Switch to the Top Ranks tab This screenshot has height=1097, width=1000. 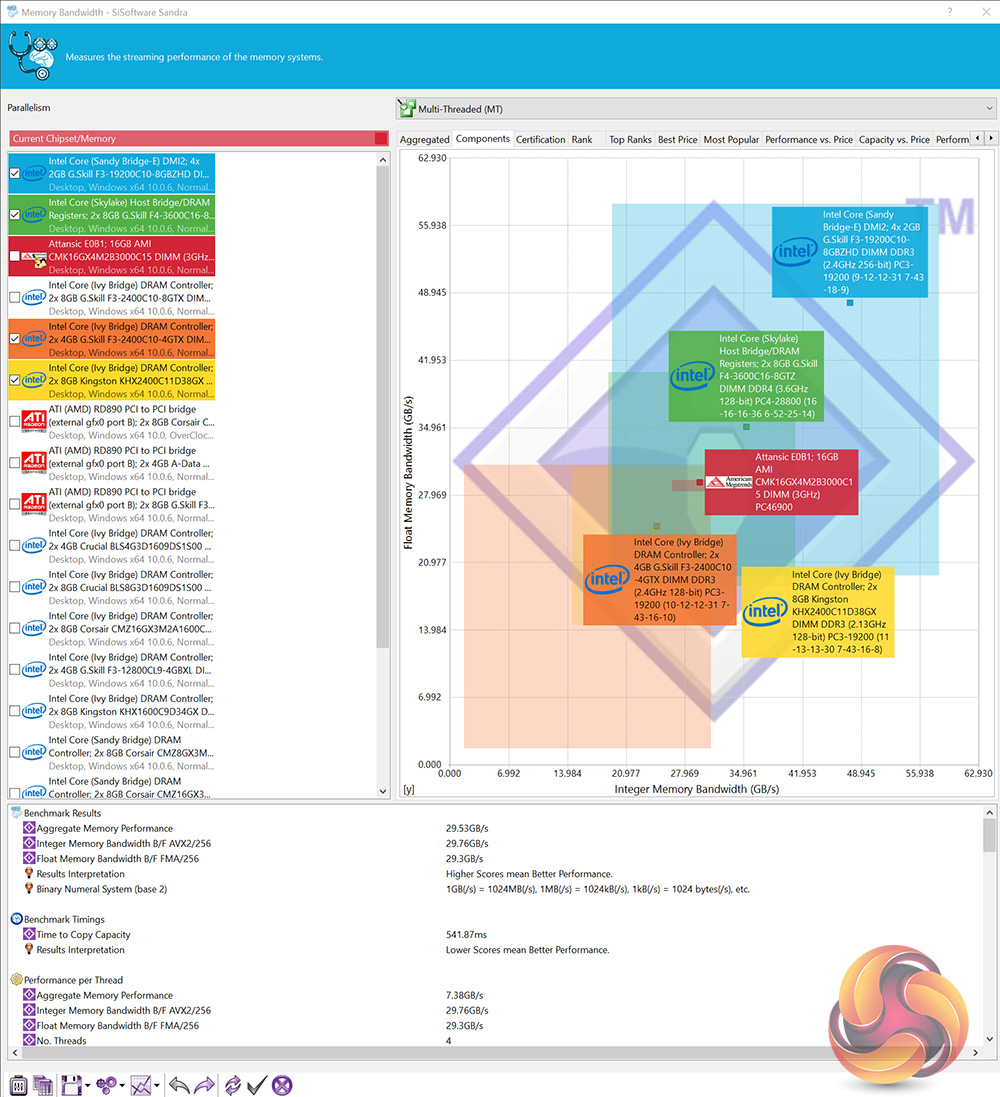point(630,139)
